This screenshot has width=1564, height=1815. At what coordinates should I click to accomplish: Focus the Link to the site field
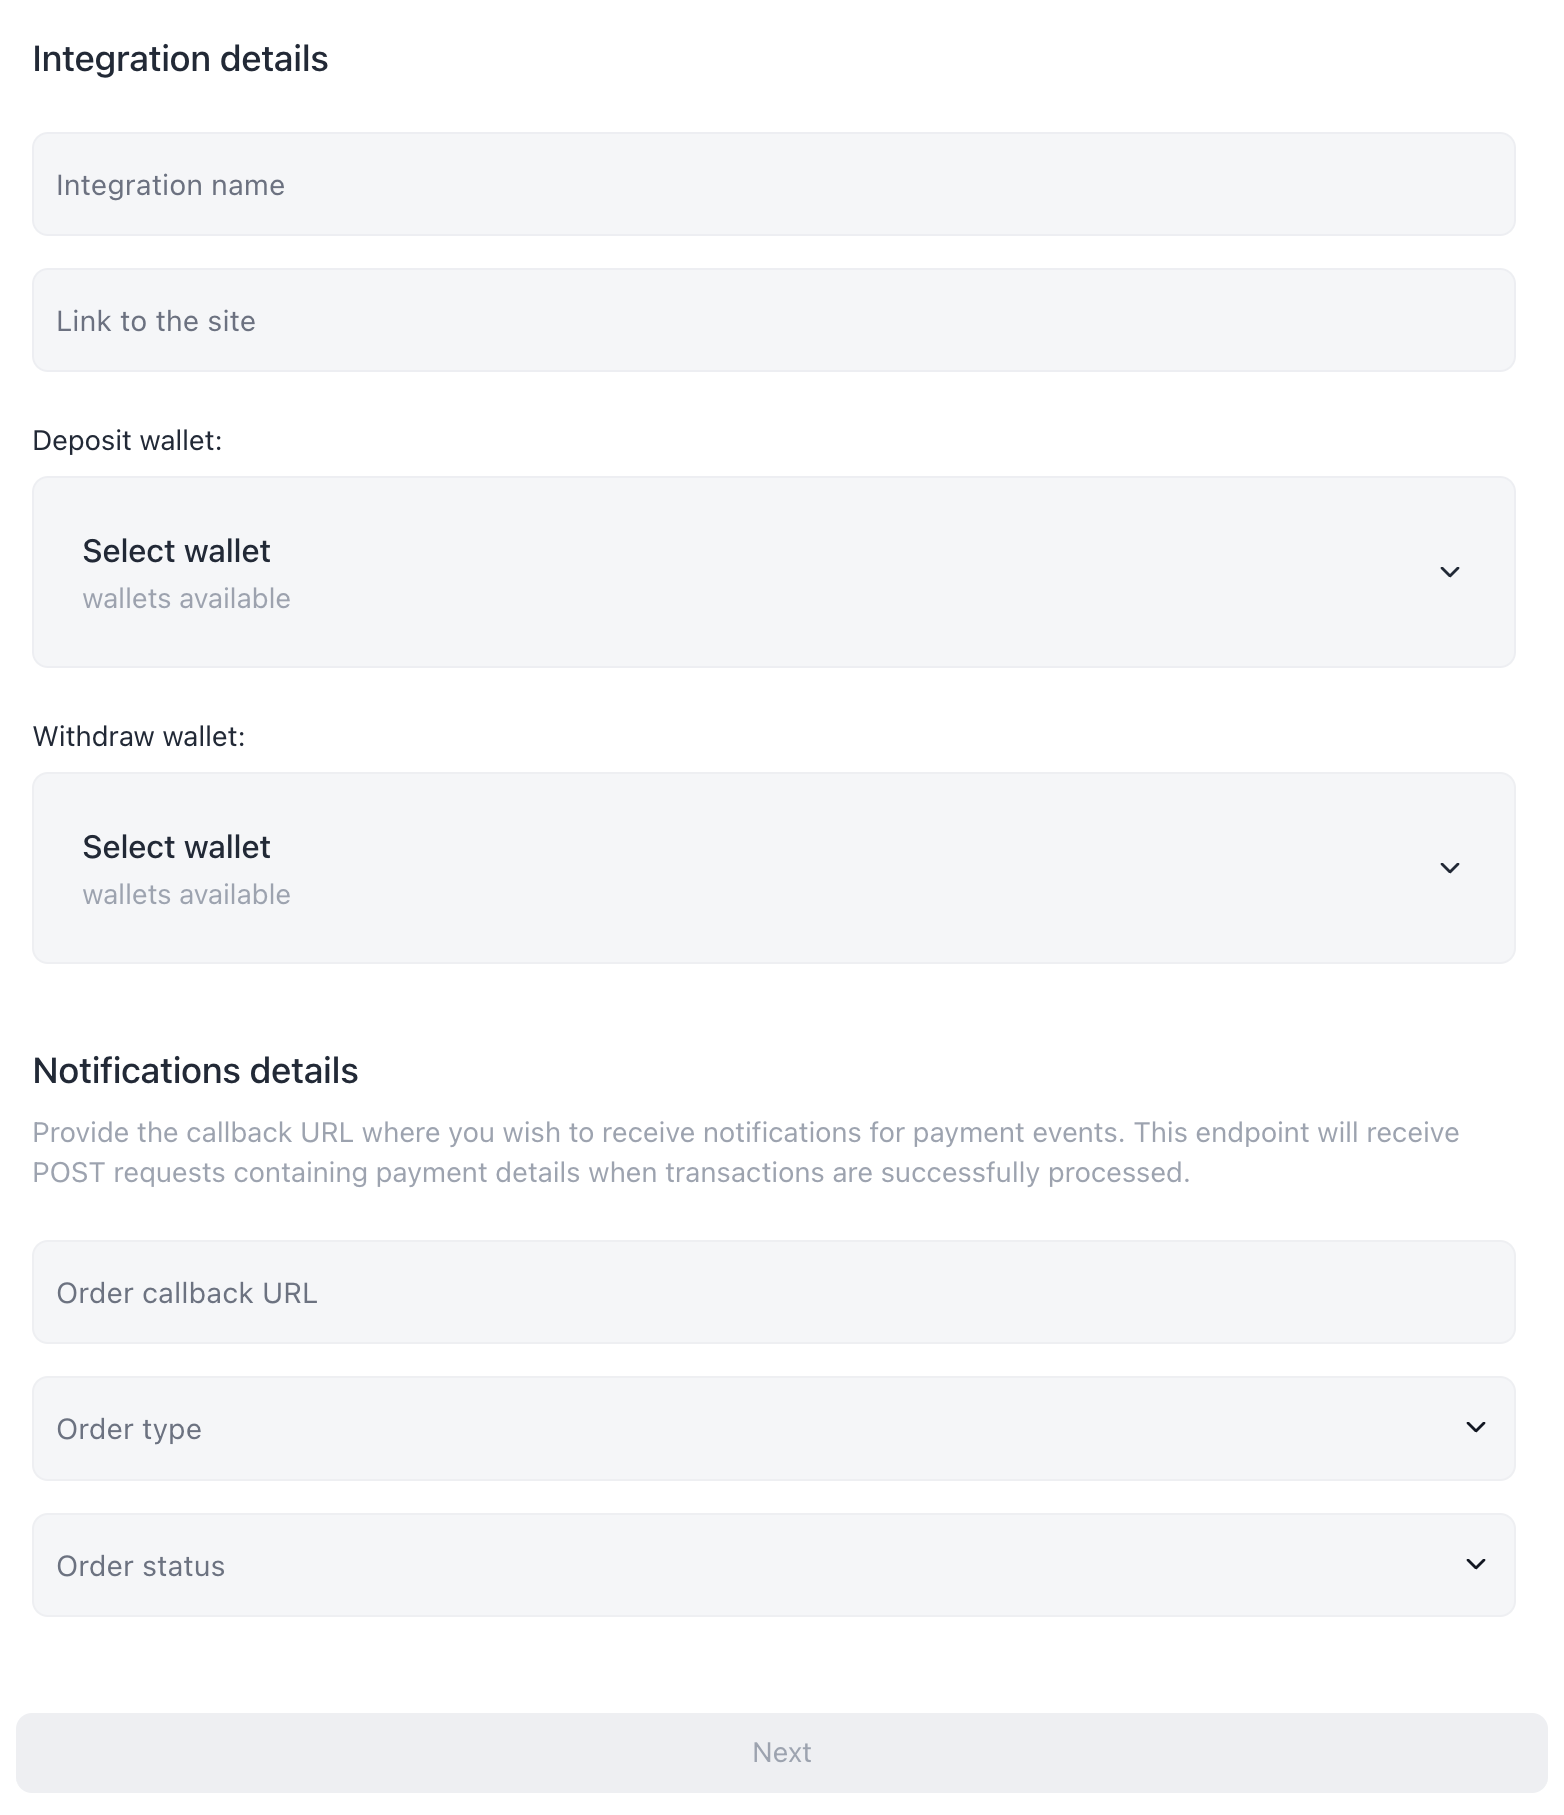pos(773,321)
